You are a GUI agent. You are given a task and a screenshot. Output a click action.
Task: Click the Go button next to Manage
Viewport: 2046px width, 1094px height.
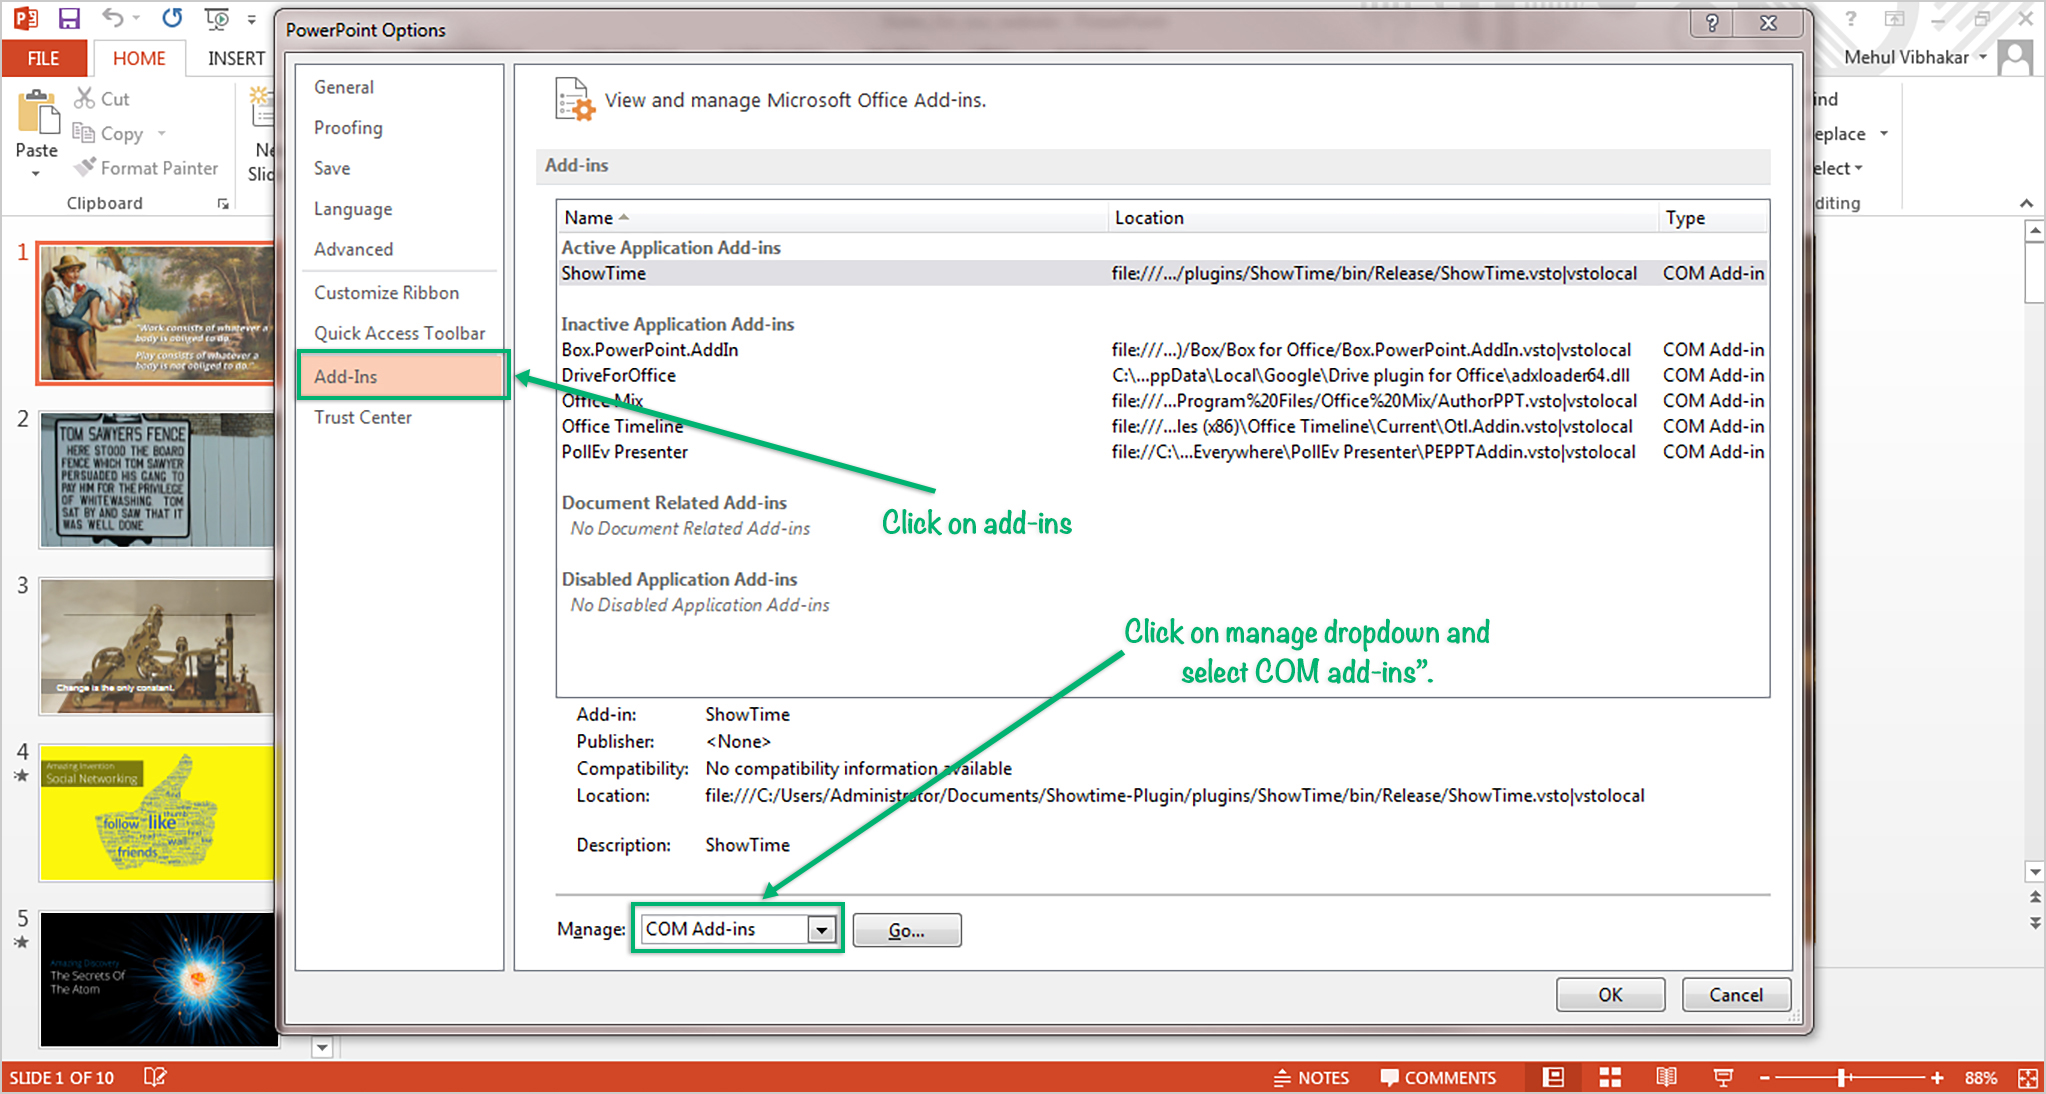tap(906, 929)
